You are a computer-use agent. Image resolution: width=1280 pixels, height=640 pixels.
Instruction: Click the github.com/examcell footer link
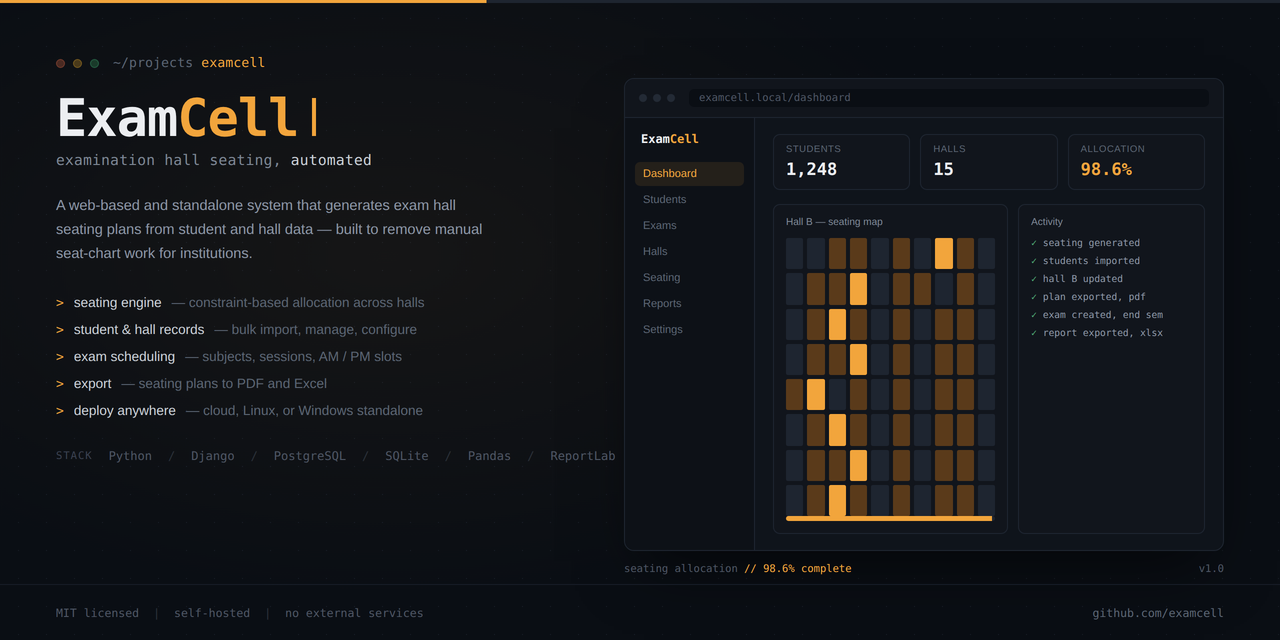(x=1158, y=613)
